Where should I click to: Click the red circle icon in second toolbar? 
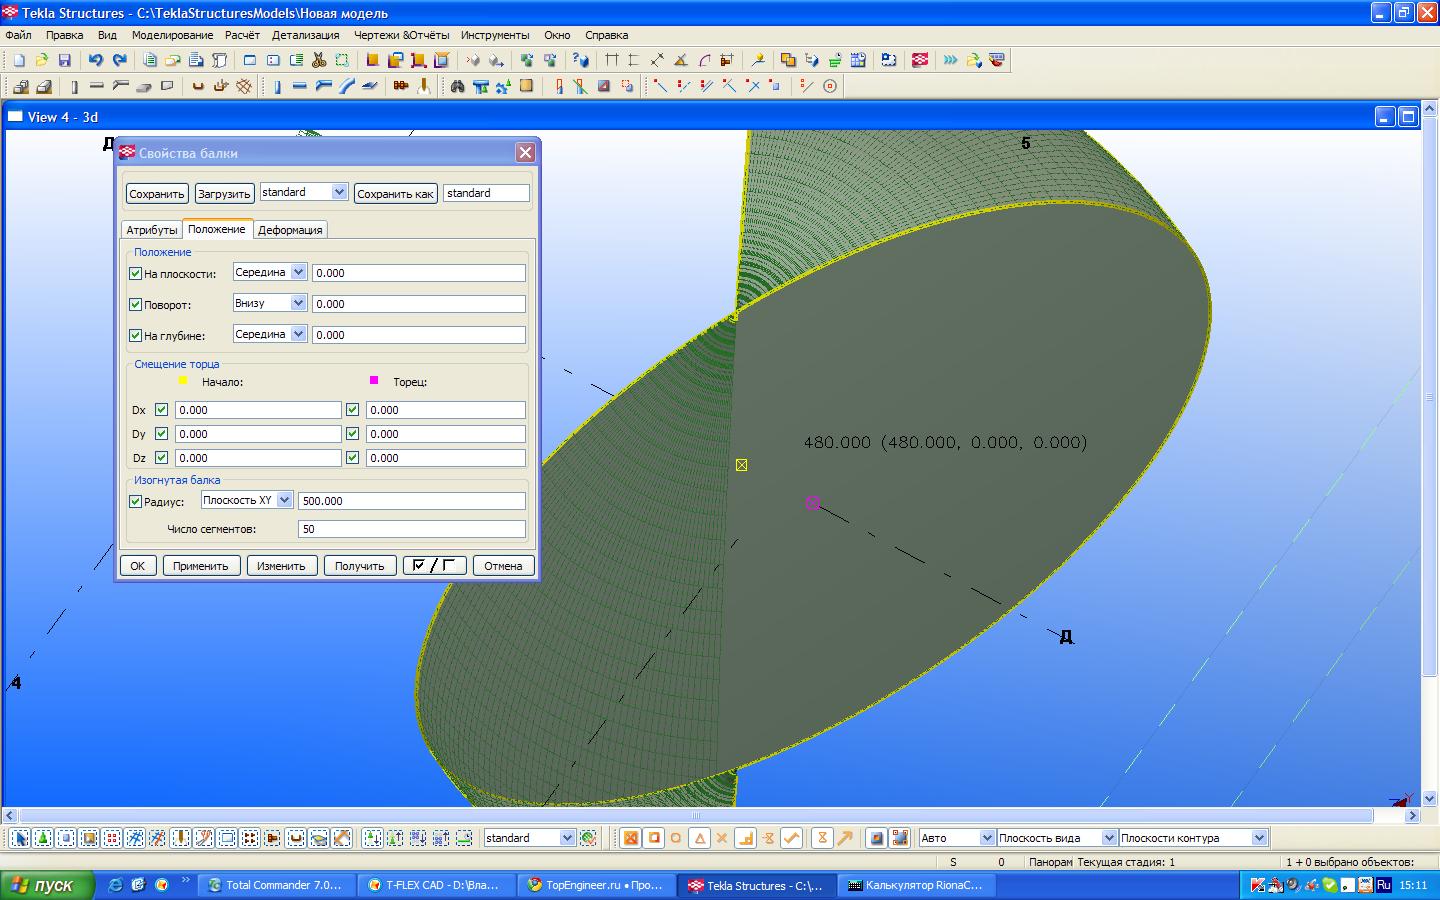pyautogui.click(x=829, y=86)
